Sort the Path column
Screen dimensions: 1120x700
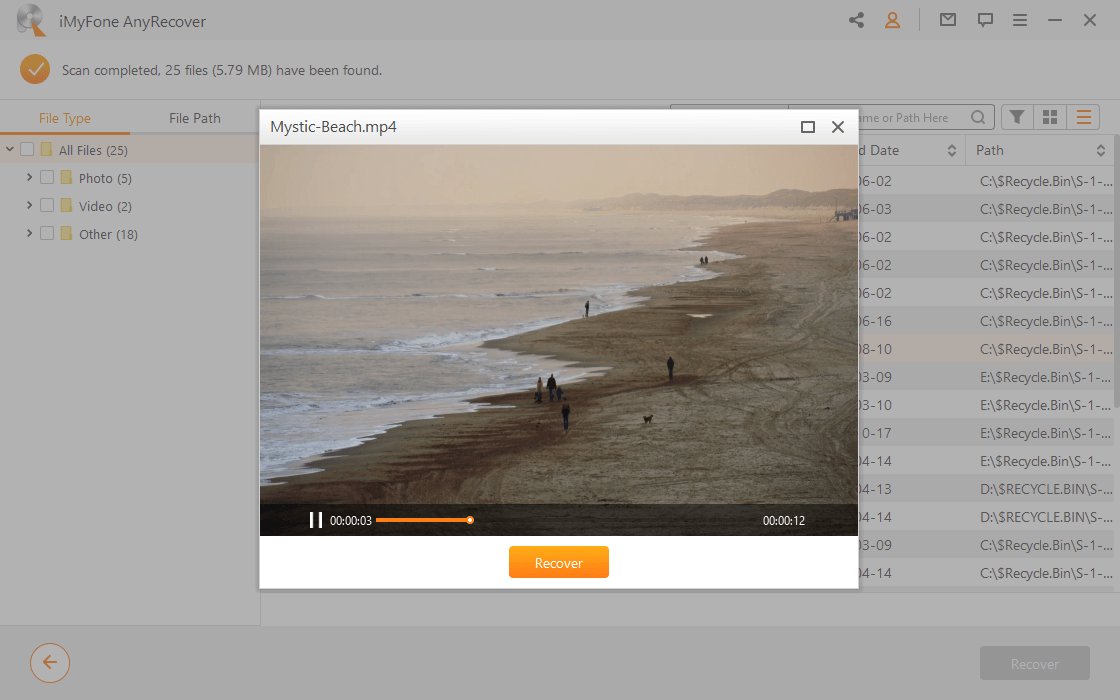pyautogui.click(x=1100, y=150)
